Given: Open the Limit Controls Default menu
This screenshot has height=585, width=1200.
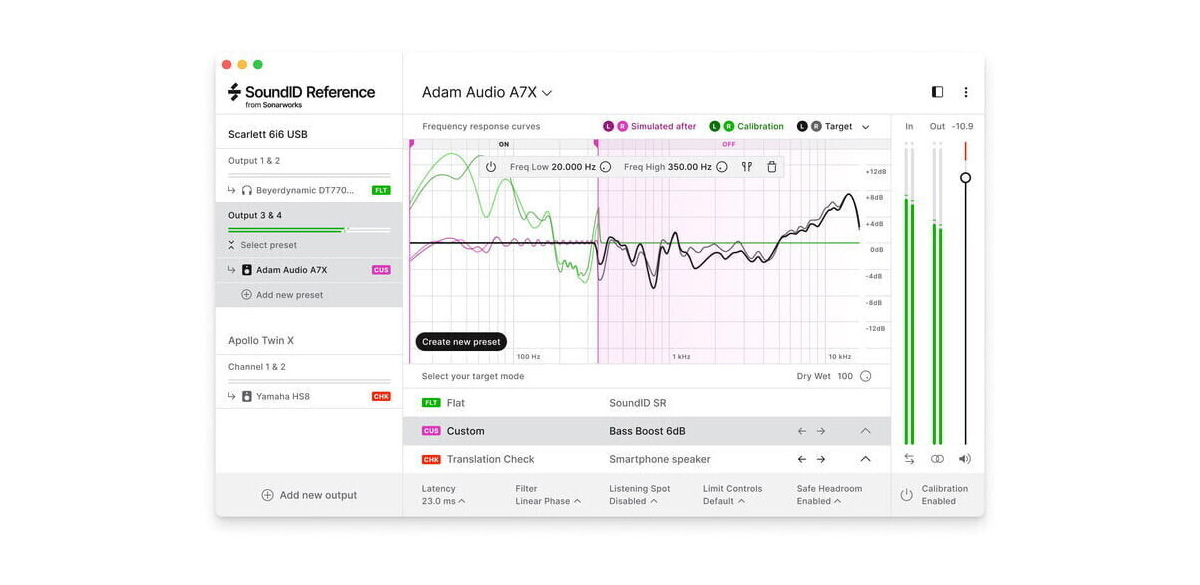Looking at the screenshot, I should click(732, 495).
